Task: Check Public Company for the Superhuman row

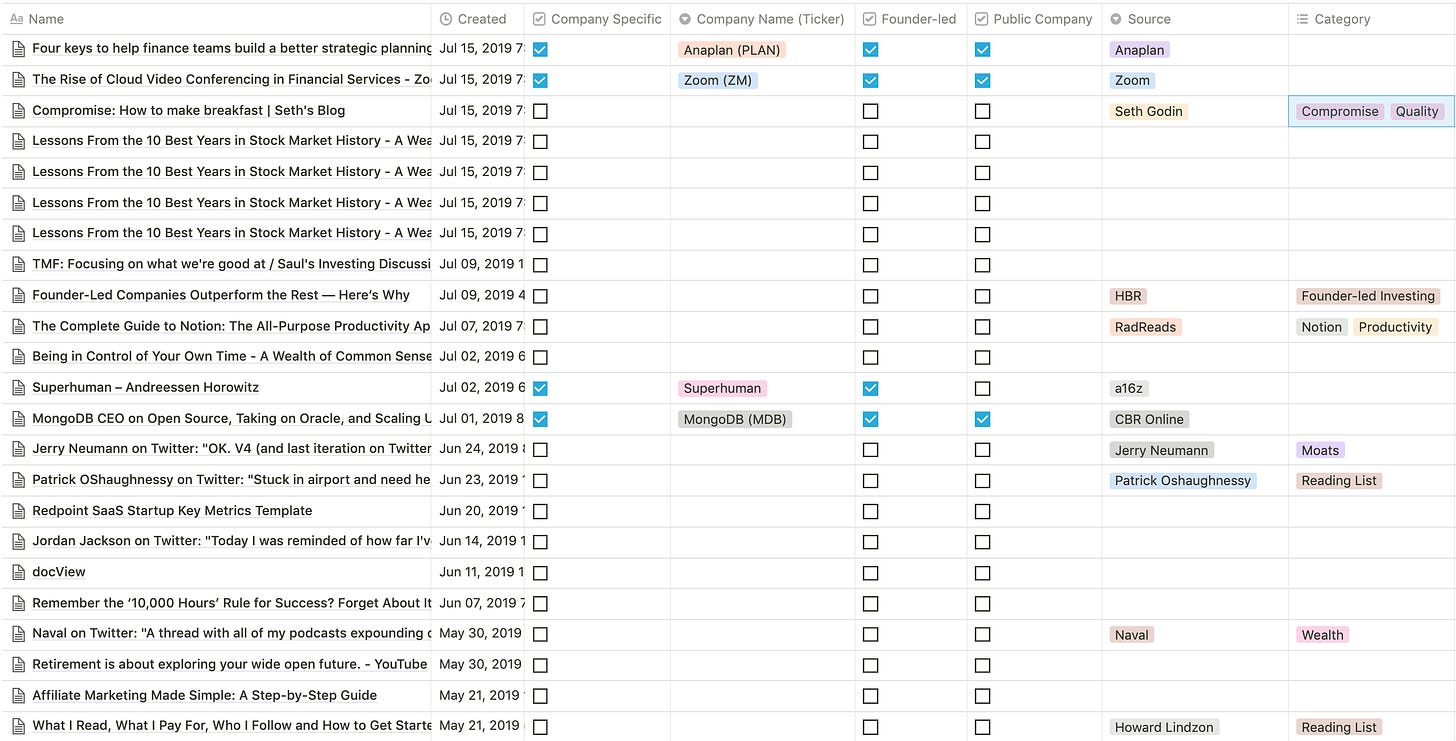Action: (x=982, y=388)
